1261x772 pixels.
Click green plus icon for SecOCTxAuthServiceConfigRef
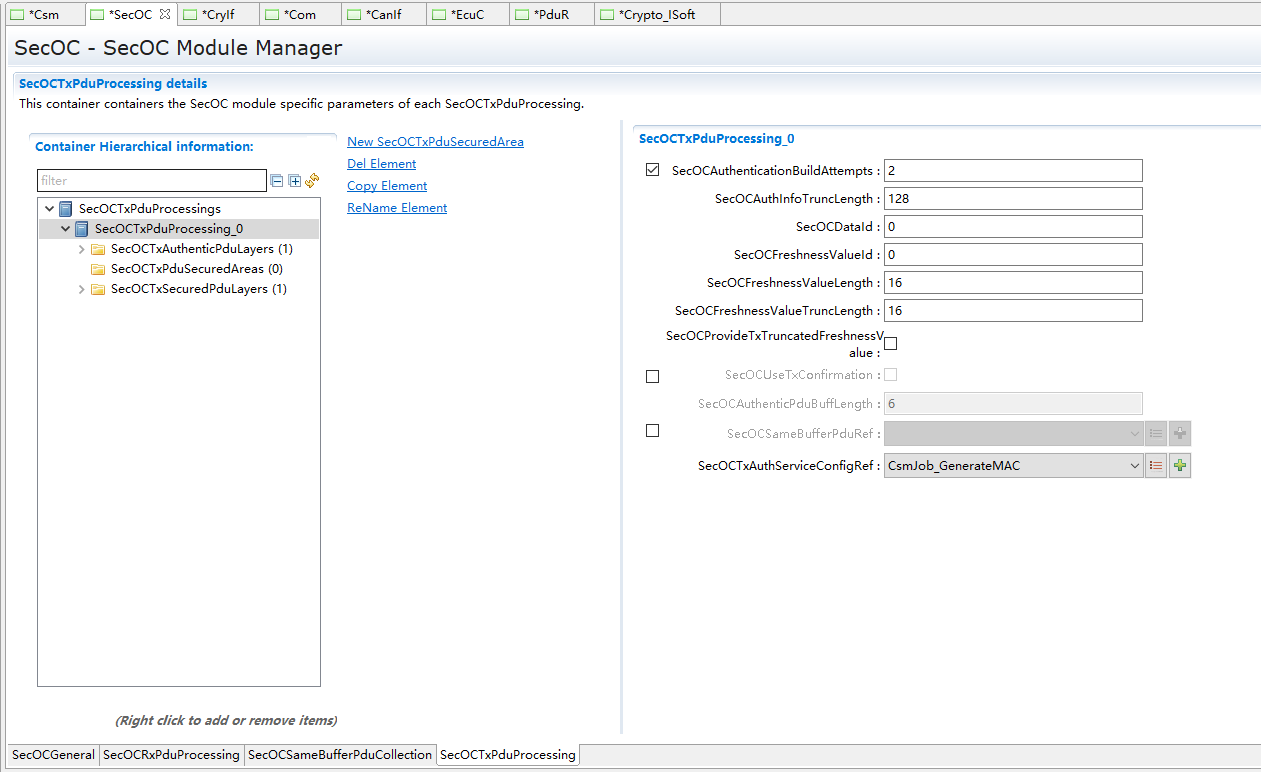tap(1180, 466)
